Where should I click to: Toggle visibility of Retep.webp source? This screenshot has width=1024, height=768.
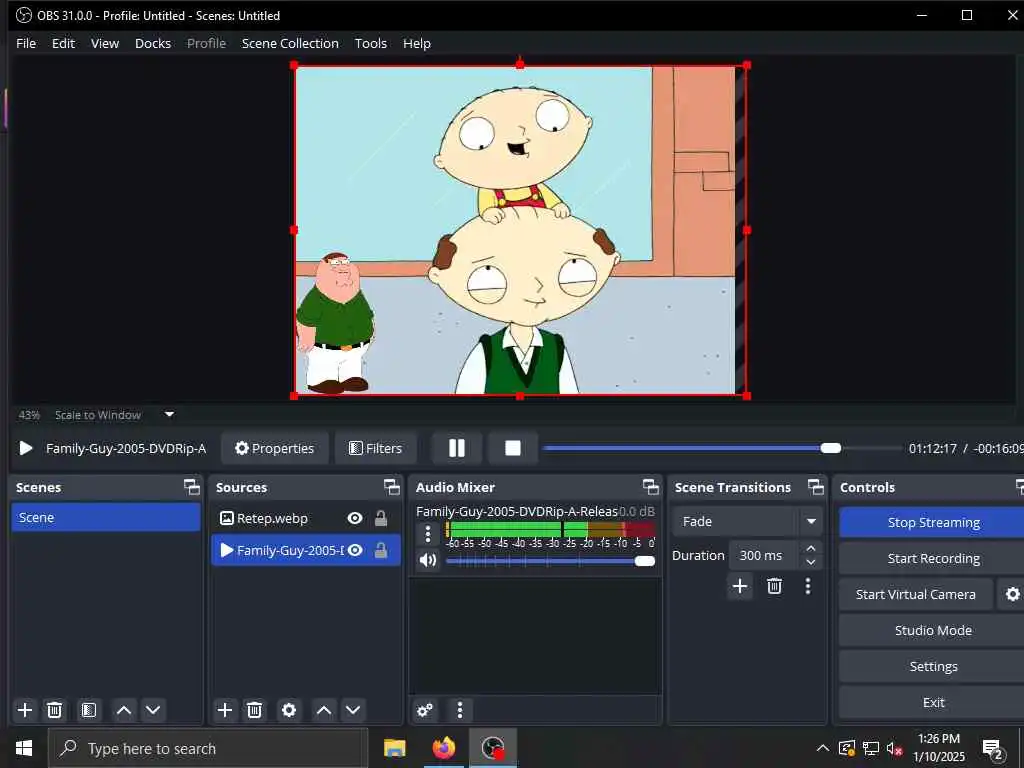tap(355, 518)
